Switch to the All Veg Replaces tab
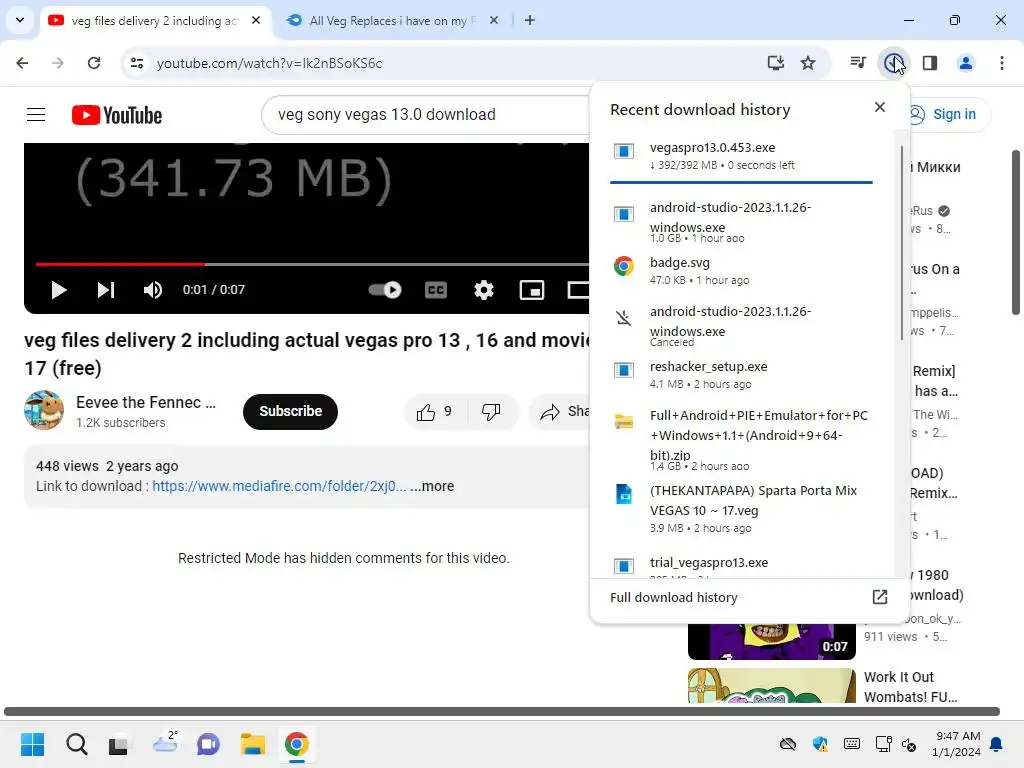Image resolution: width=1024 pixels, height=768 pixels. [392, 21]
